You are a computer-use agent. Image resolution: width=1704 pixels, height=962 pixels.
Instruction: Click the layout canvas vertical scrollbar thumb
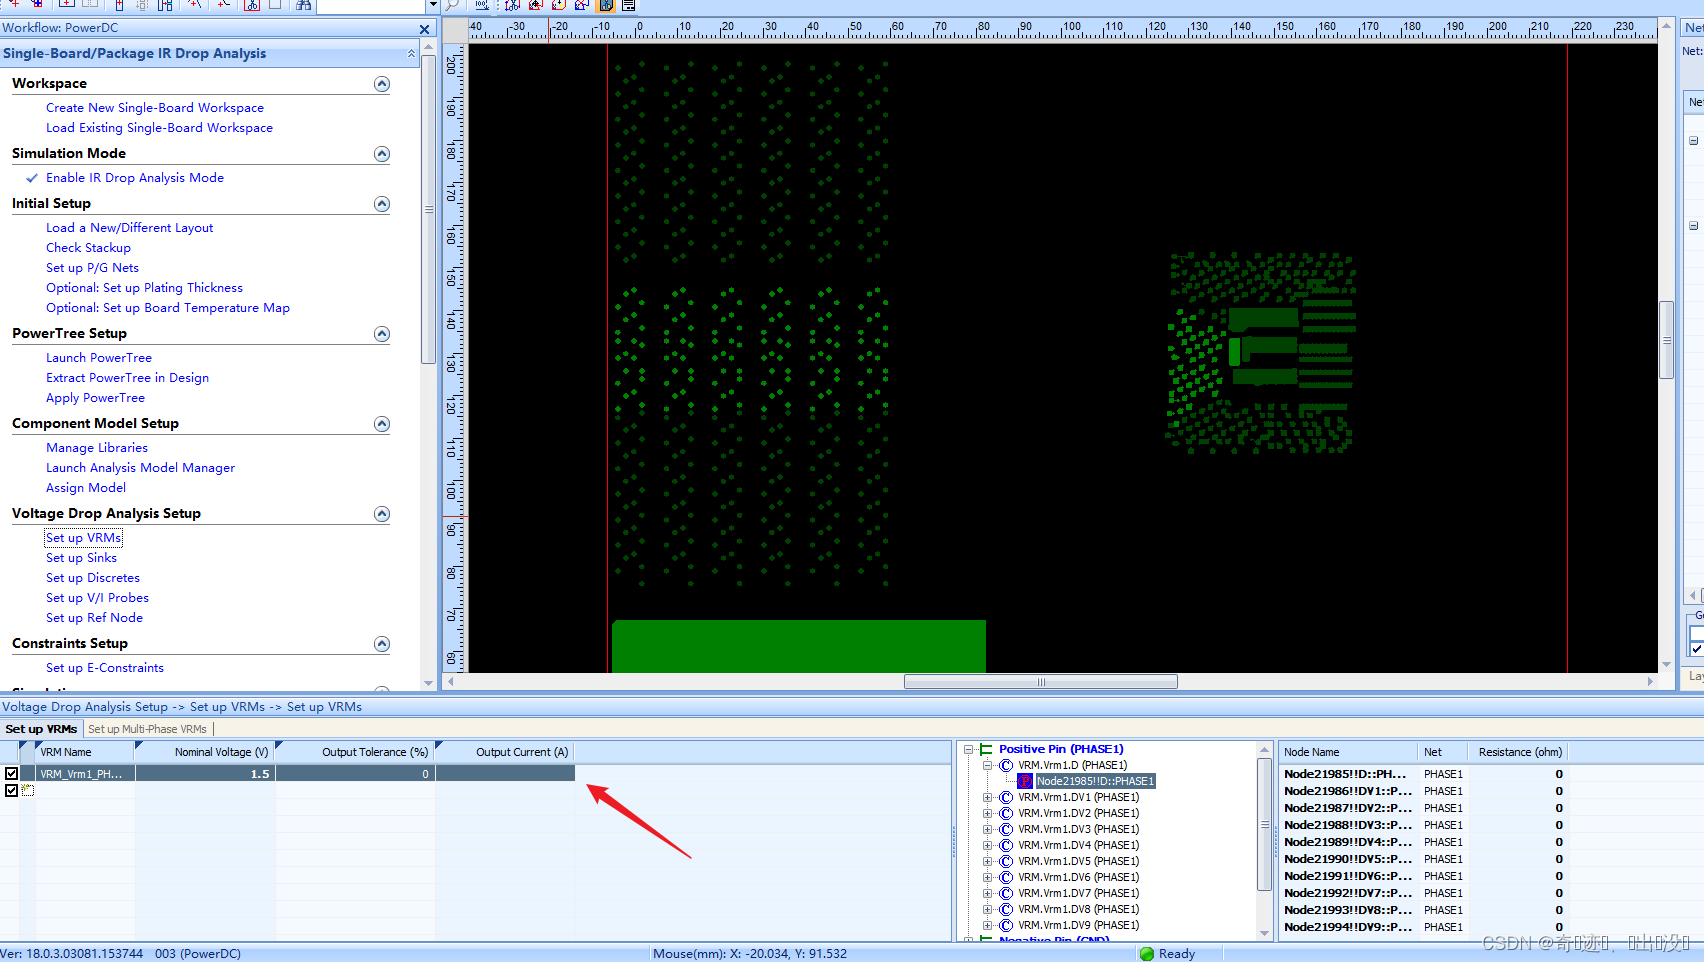[1666, 340]
